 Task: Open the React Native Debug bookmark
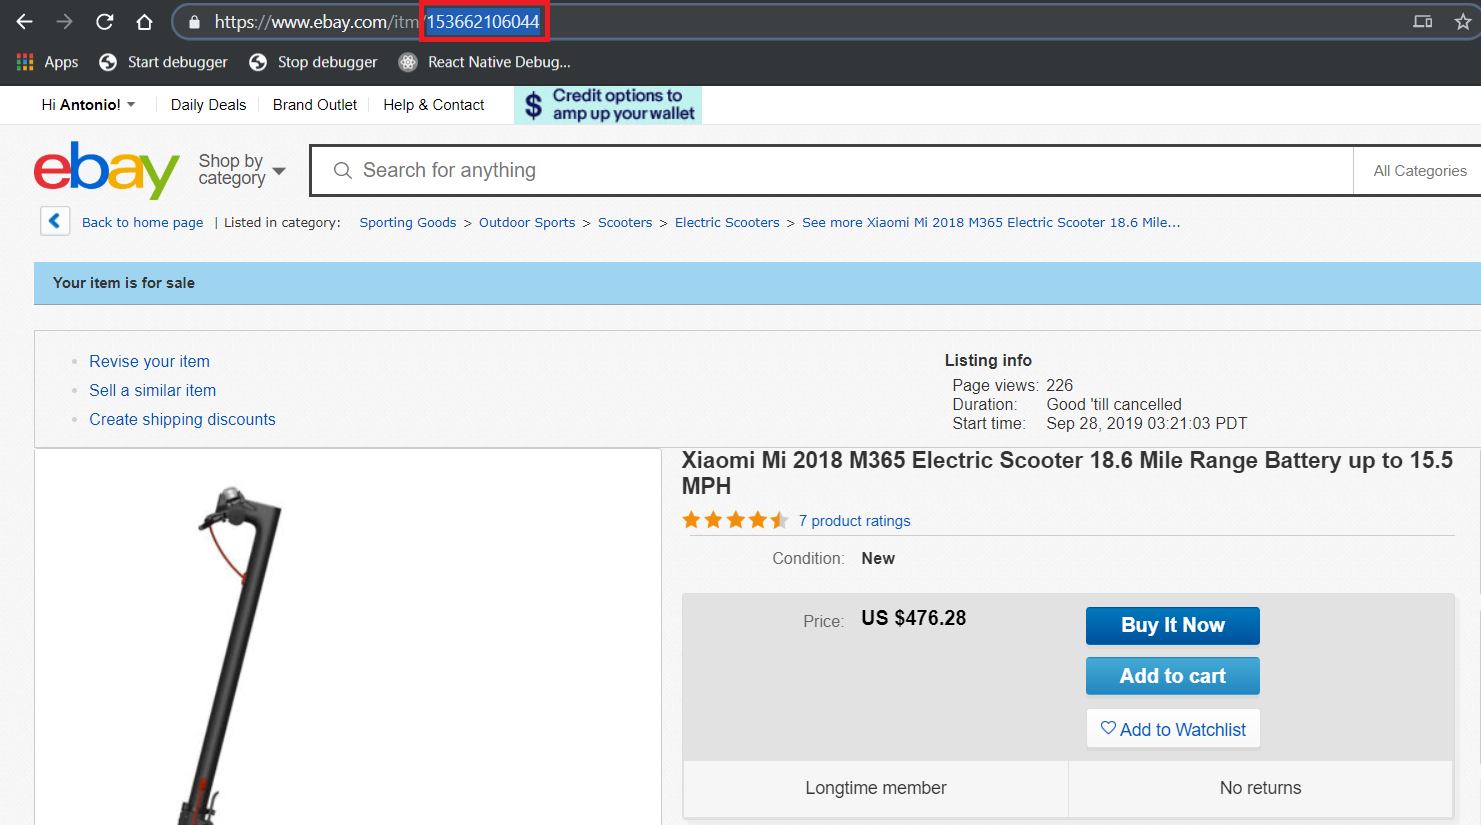pyautogui.click(x=484, y=62)
